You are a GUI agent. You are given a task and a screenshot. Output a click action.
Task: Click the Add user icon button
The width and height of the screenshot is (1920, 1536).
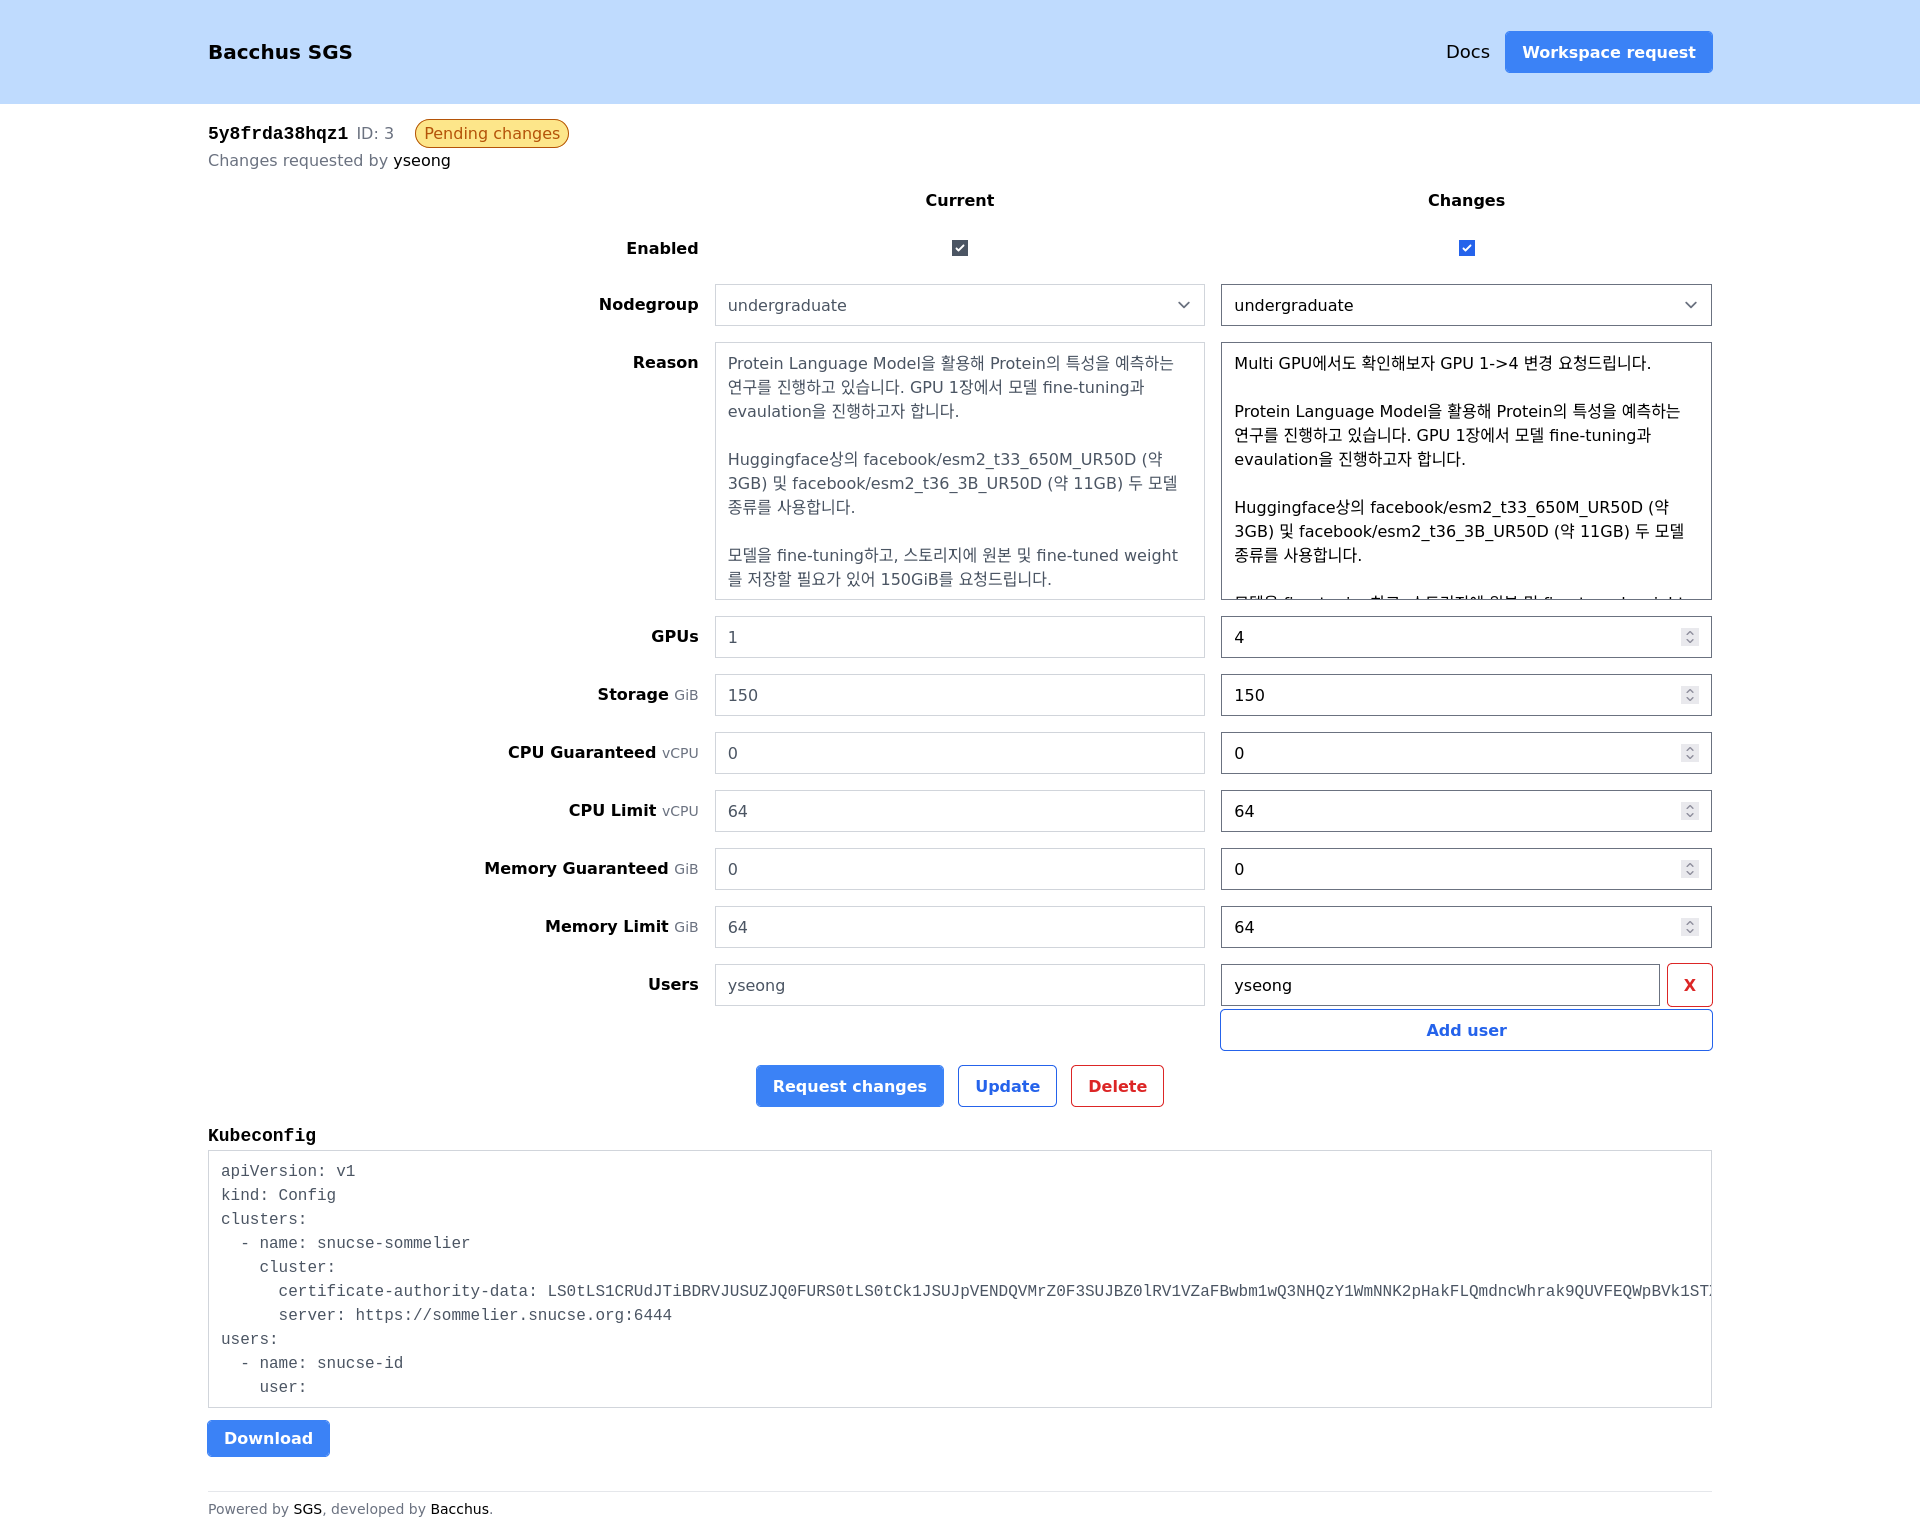point(1465,1030)
